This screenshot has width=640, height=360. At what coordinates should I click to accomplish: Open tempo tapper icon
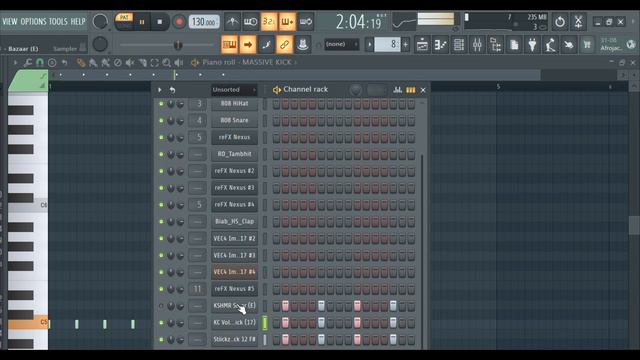(551, 44)
